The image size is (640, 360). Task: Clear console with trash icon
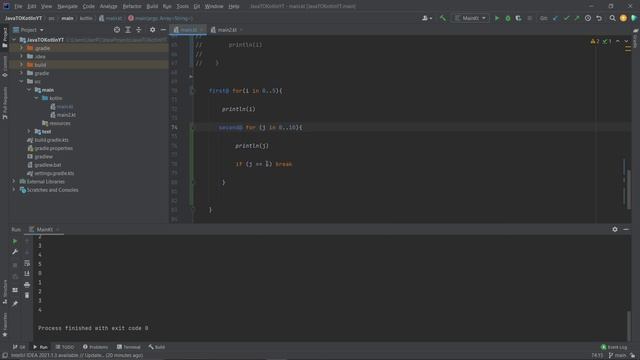click(27, 295)
